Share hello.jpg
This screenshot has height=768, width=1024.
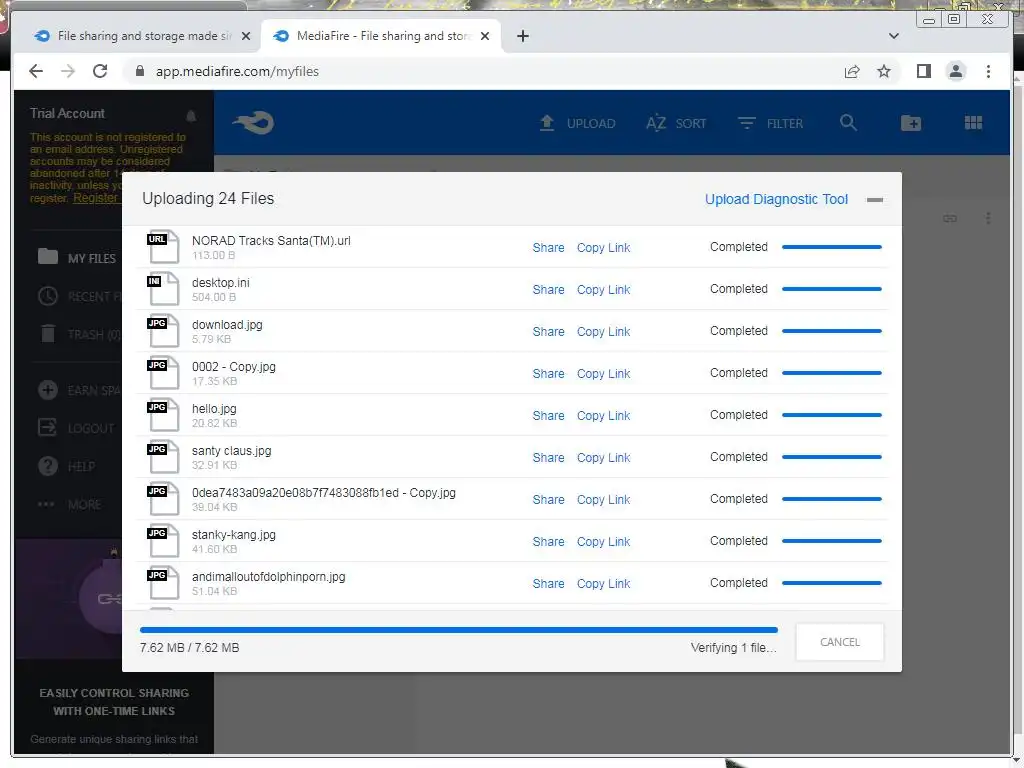[x=548, y=415]
